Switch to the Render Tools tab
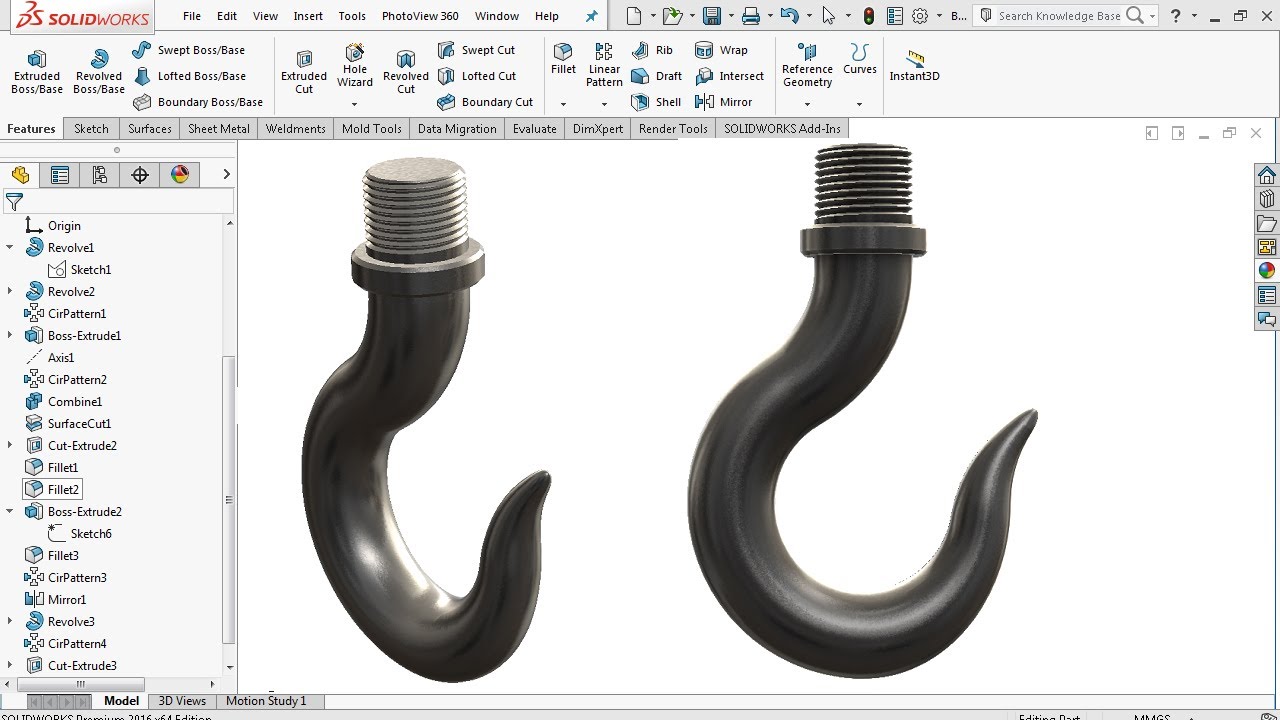This screenshot has width=1280, height=720. pos(673,129)
